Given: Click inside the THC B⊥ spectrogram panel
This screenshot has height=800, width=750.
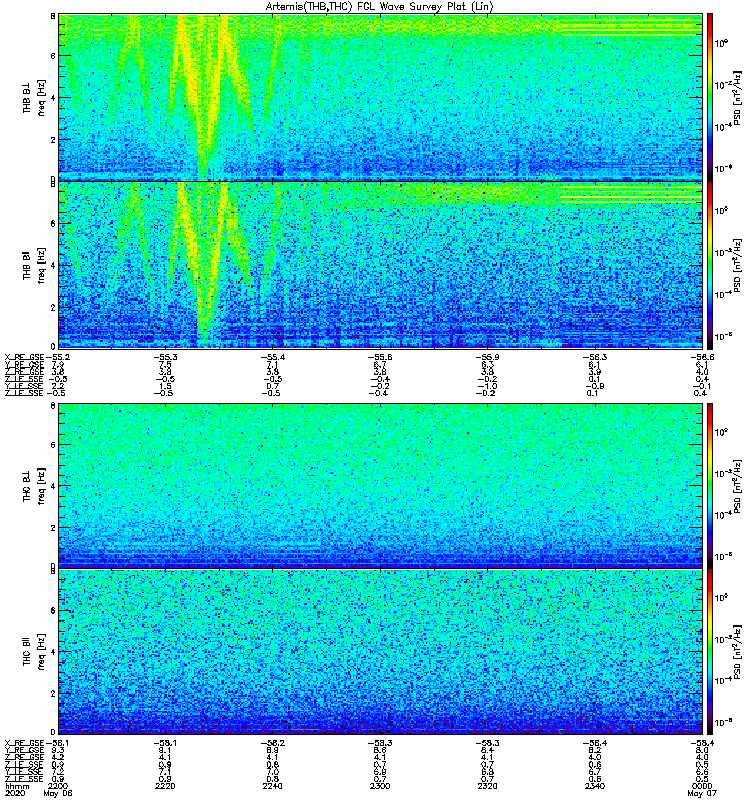Looking at the screenshot, I should pyautogui.click(x=381, y=485).
